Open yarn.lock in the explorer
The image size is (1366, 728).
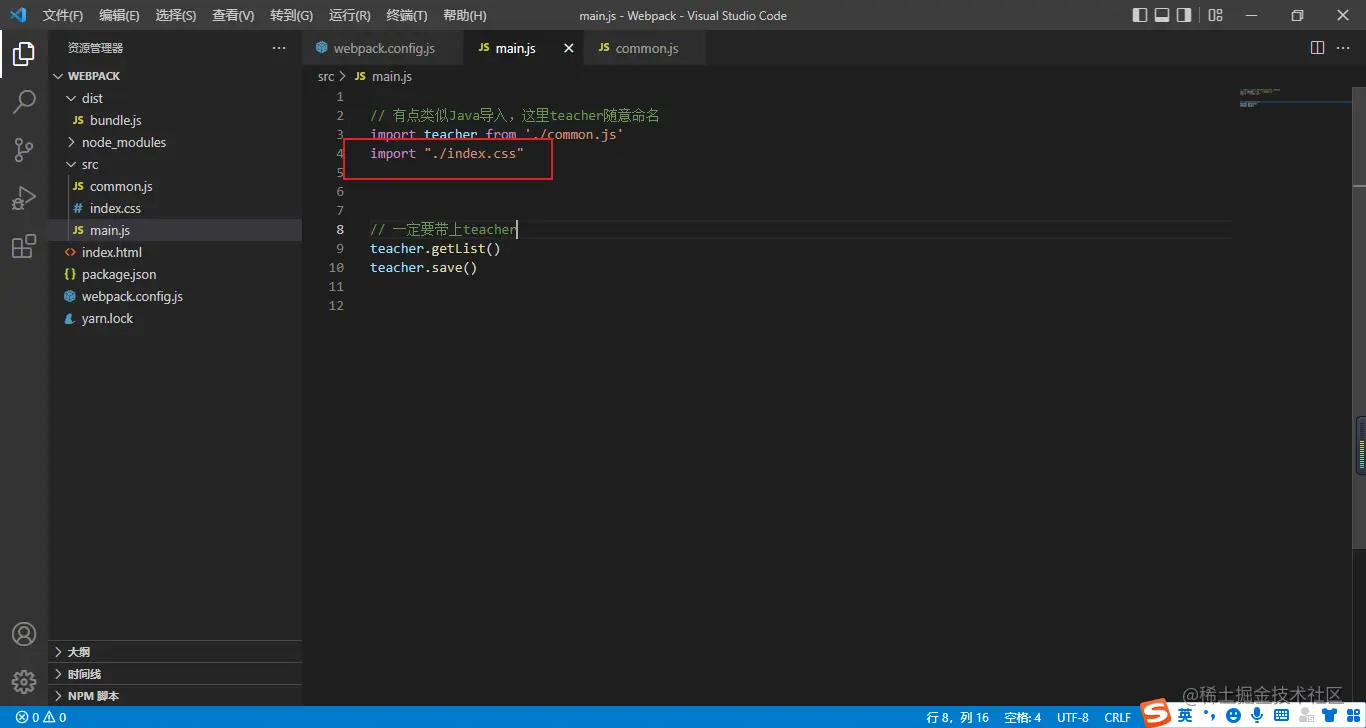[176, 318]
